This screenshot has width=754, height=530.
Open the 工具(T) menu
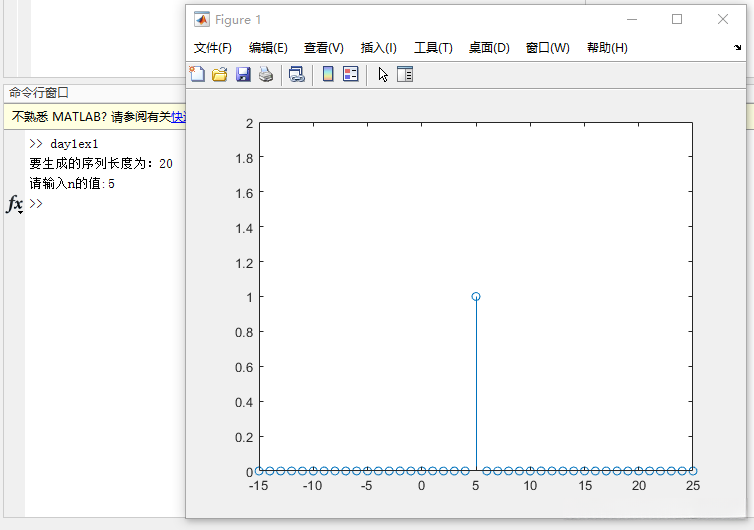click(433, 48)
